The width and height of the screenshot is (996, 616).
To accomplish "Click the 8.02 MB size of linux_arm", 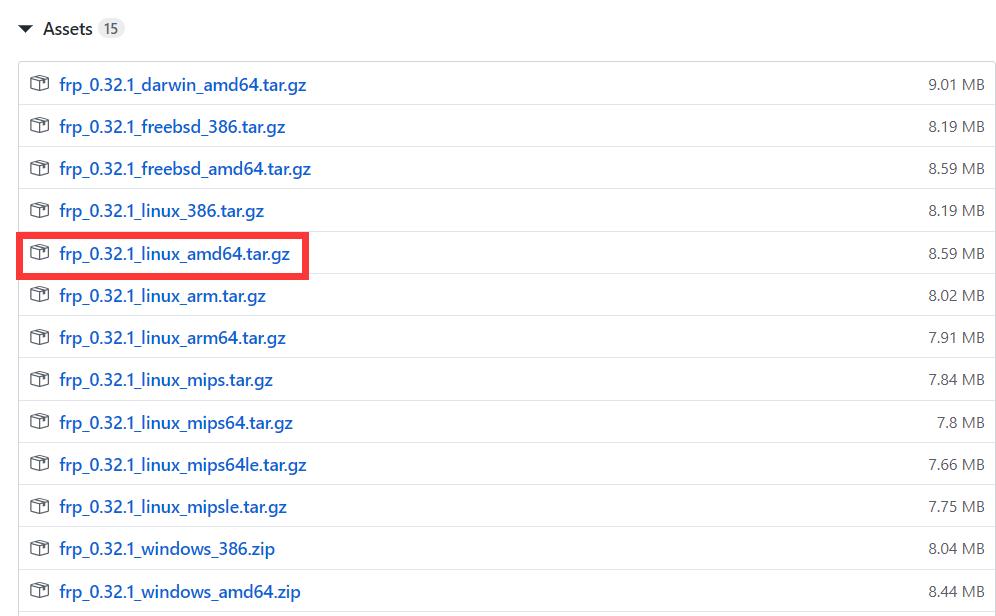I will (x=956, y=295).
